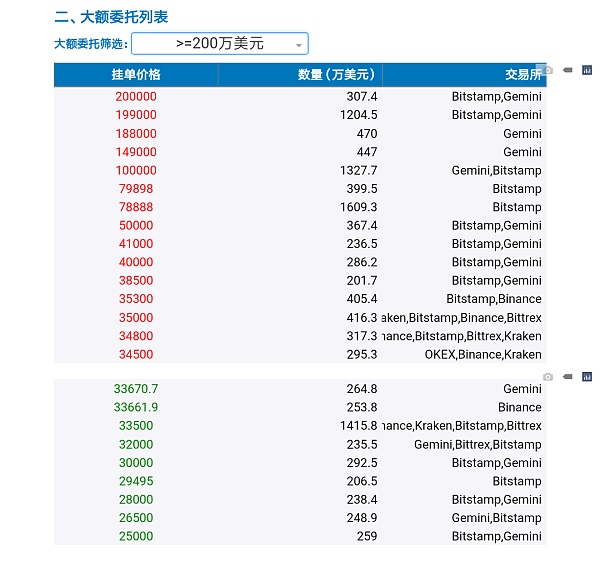Select the buy price 28000
Viewport: 600px width, 561px height.
coord(136,499)
